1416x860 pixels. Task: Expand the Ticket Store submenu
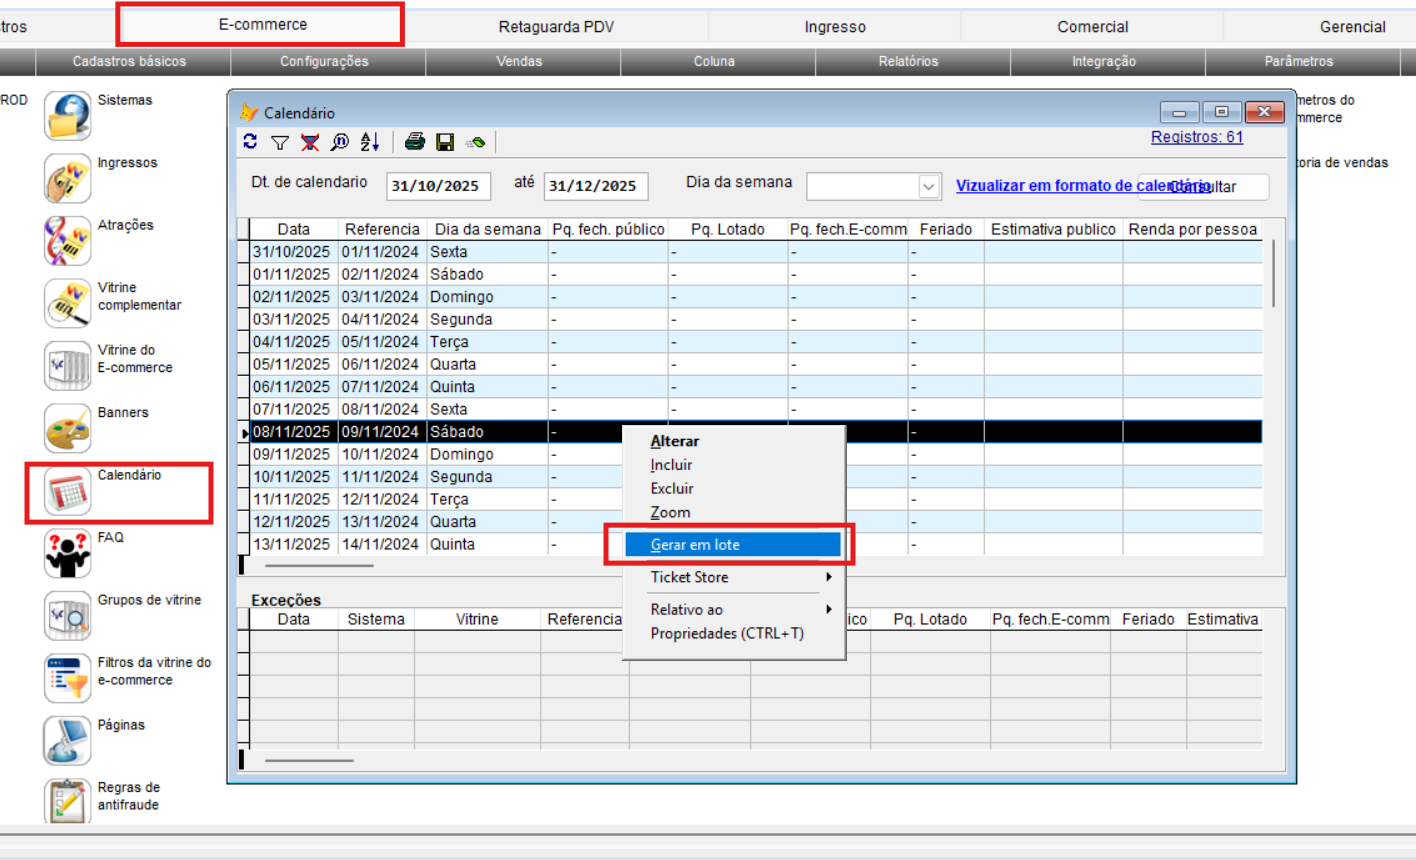pos(739,577)
